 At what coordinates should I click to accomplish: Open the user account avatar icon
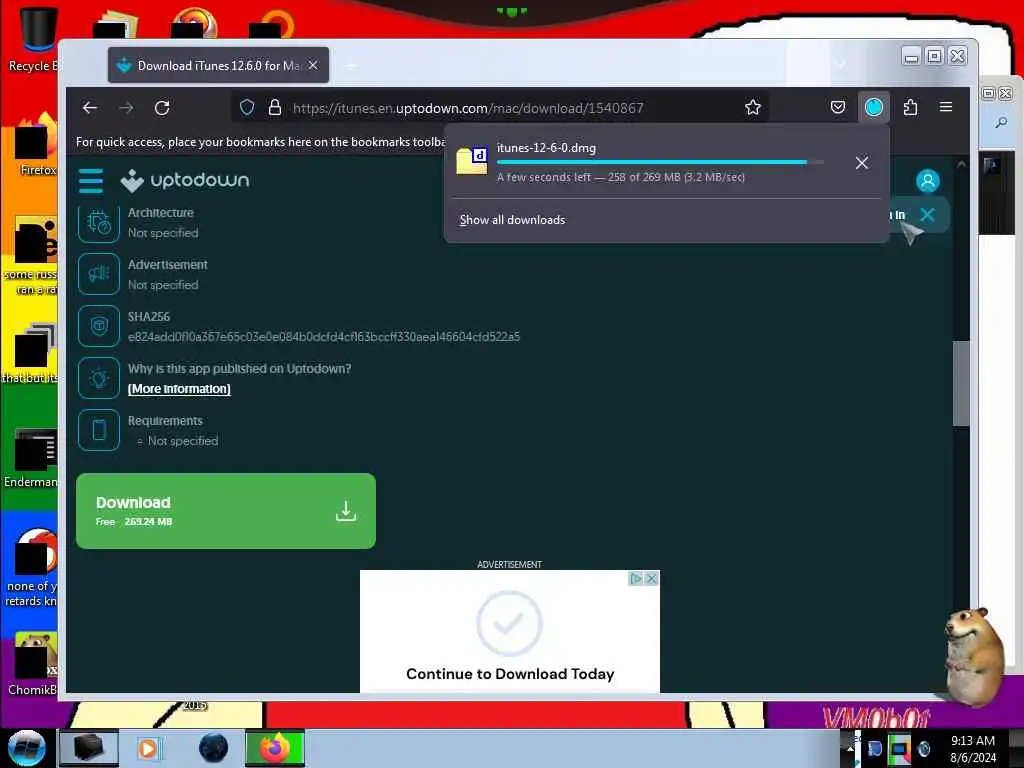tap(927, 181)
